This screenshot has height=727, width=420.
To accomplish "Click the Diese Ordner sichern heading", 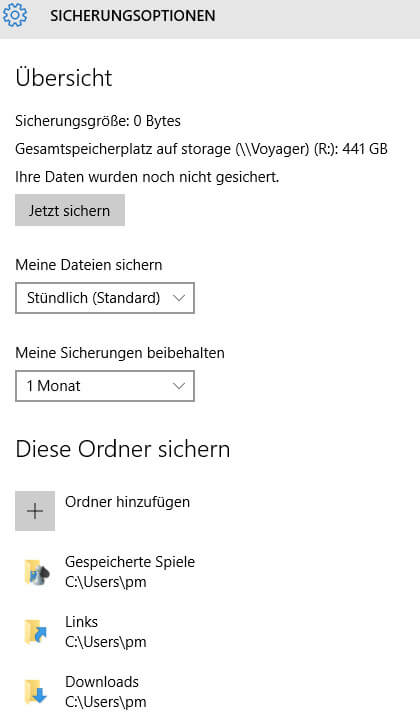I will coord(123,449).
